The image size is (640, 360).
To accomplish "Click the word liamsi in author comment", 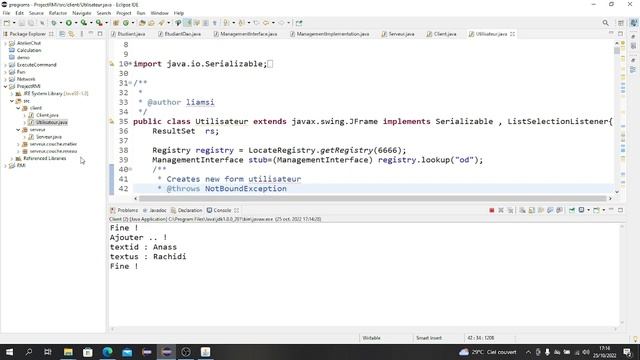I will pyautogui.click(x=200, y=102).
